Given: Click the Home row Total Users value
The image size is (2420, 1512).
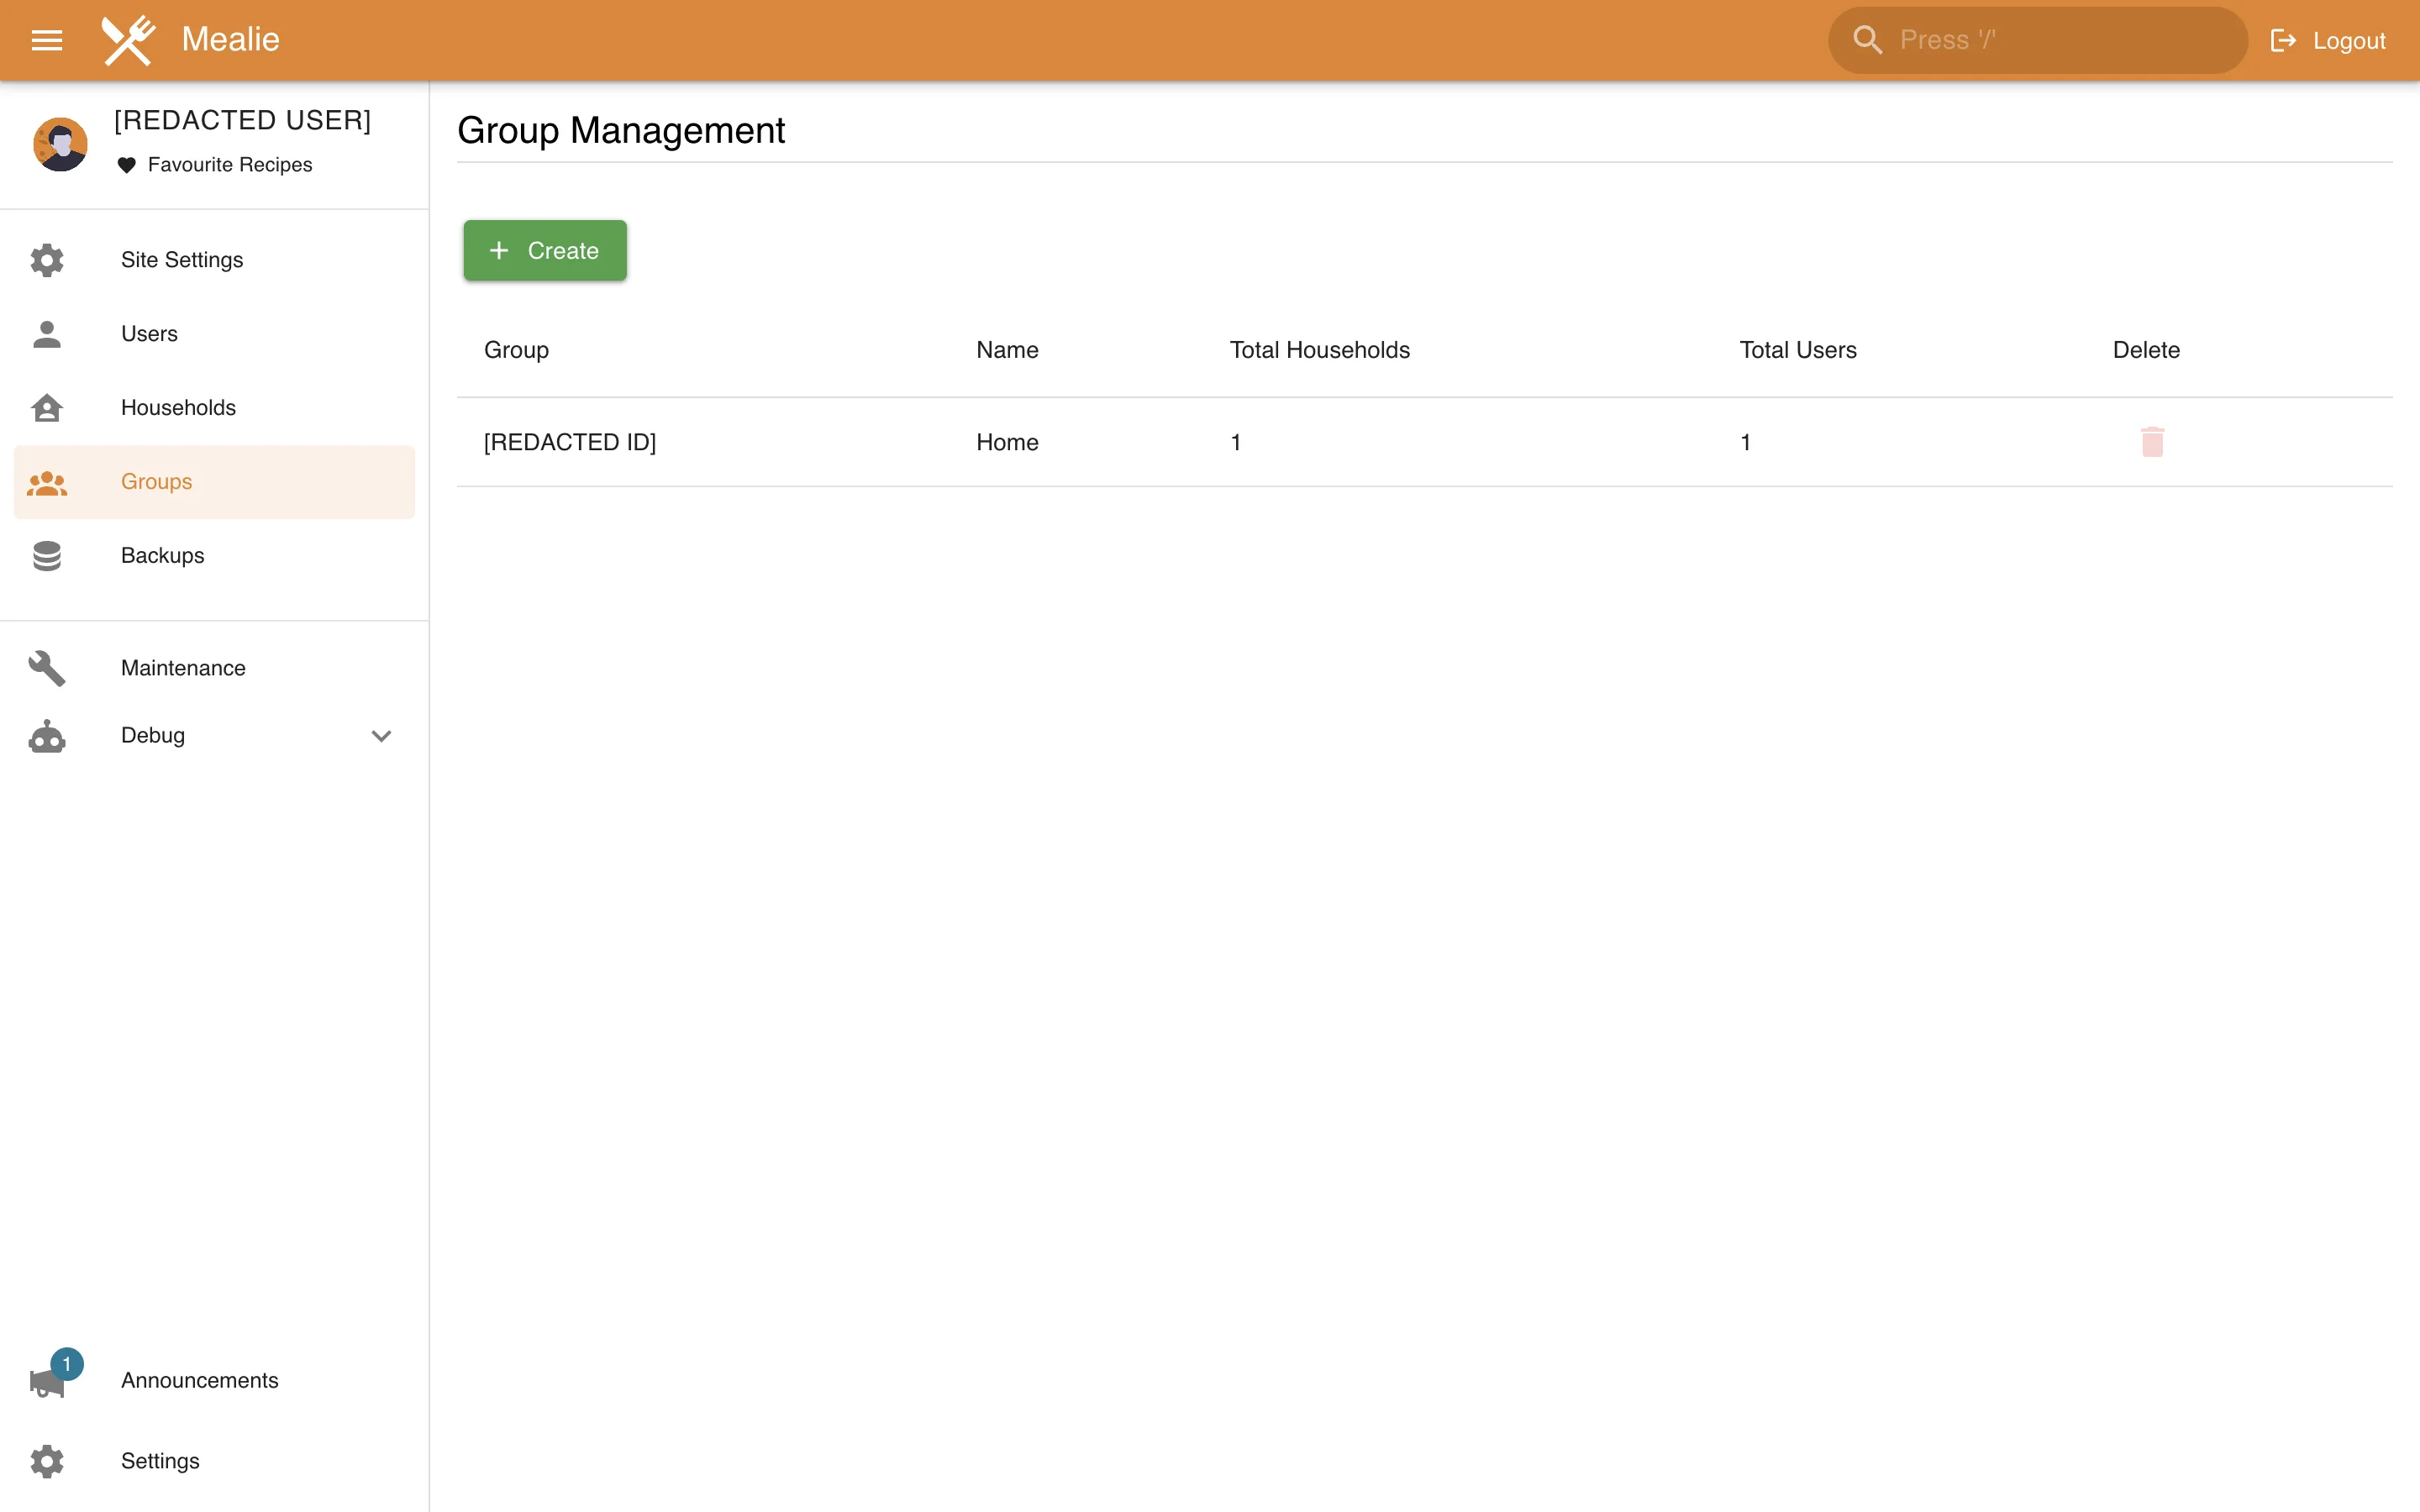Looking at the screenshot, I should click(x=1745, y=442).
